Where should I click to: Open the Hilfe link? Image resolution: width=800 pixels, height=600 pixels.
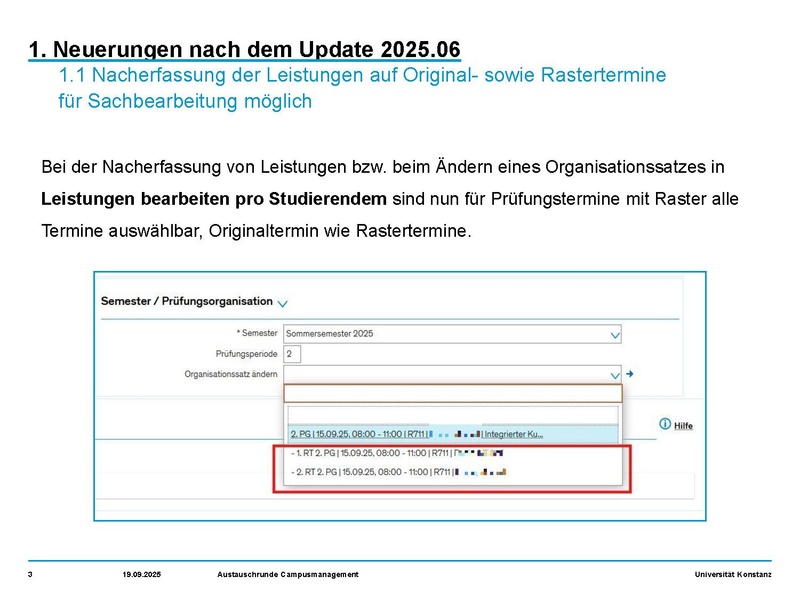click(x=683, y=426)
